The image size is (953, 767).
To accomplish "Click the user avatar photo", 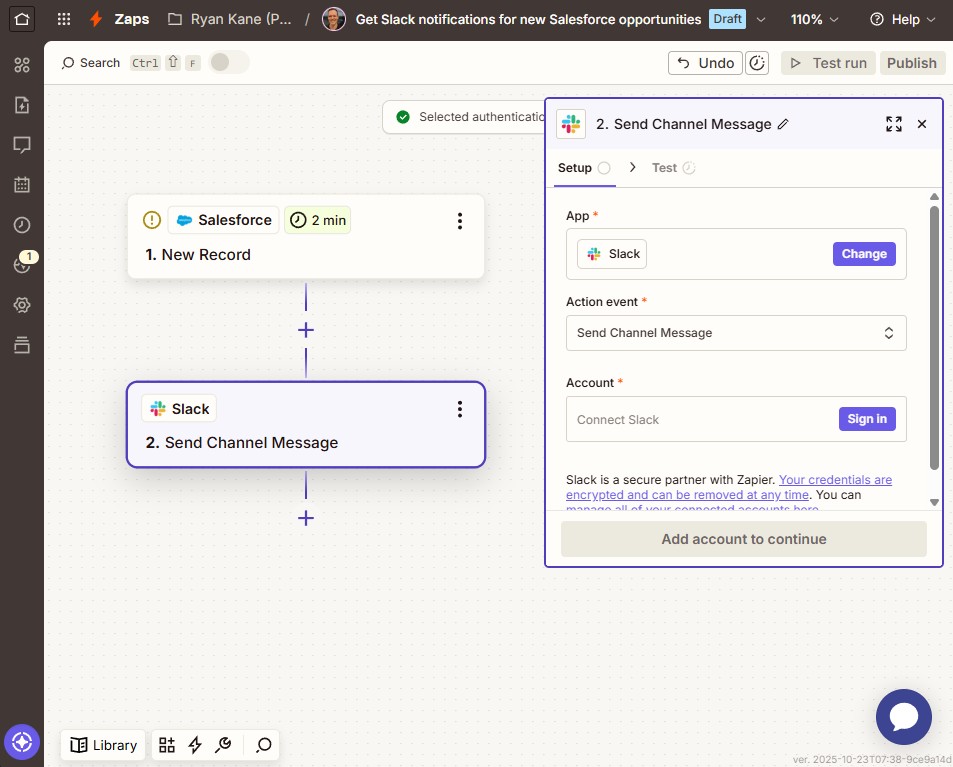I will coord(333,19).
